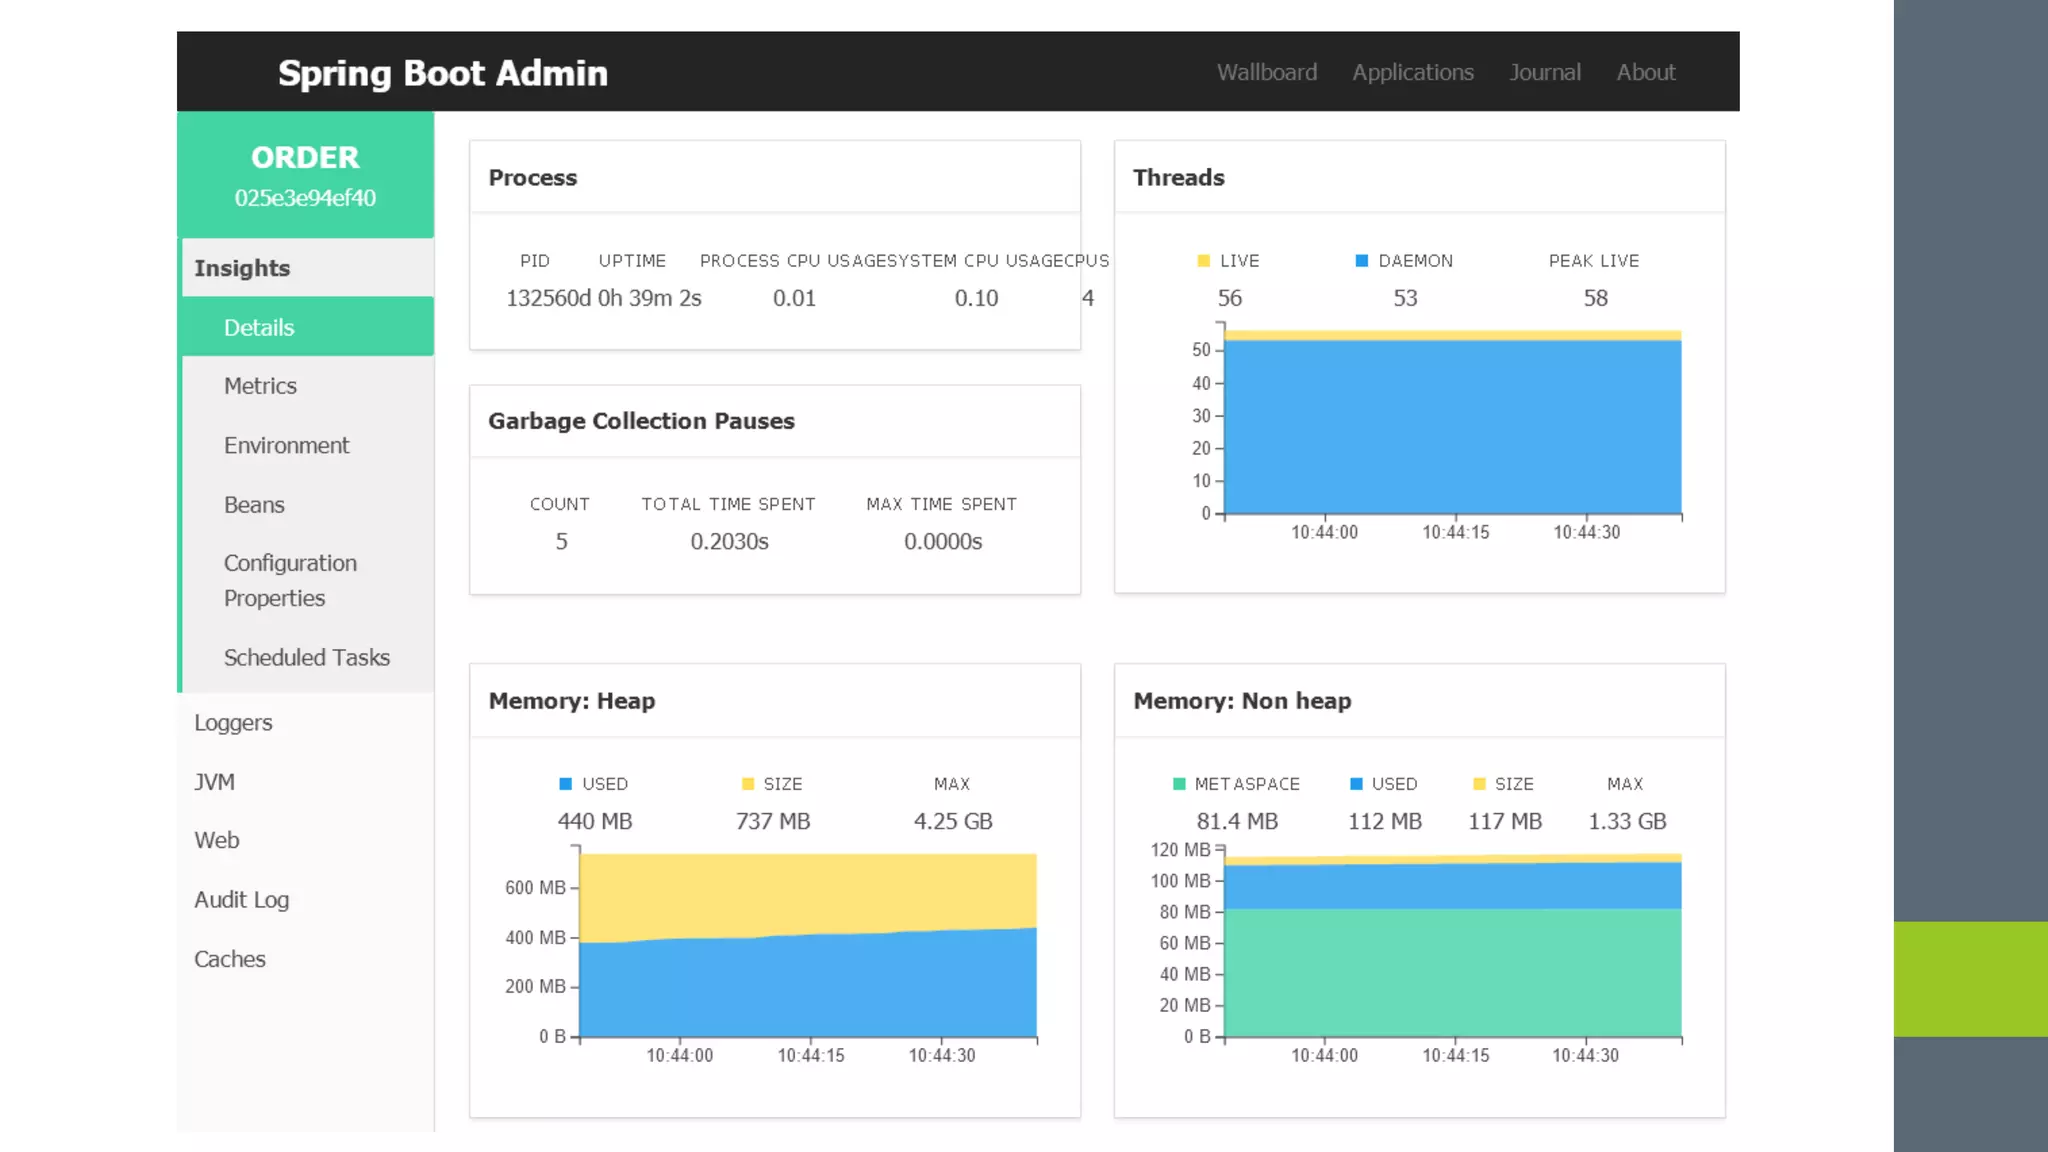
Task: Go to the Applications menu item
Action: point(1412,72)
